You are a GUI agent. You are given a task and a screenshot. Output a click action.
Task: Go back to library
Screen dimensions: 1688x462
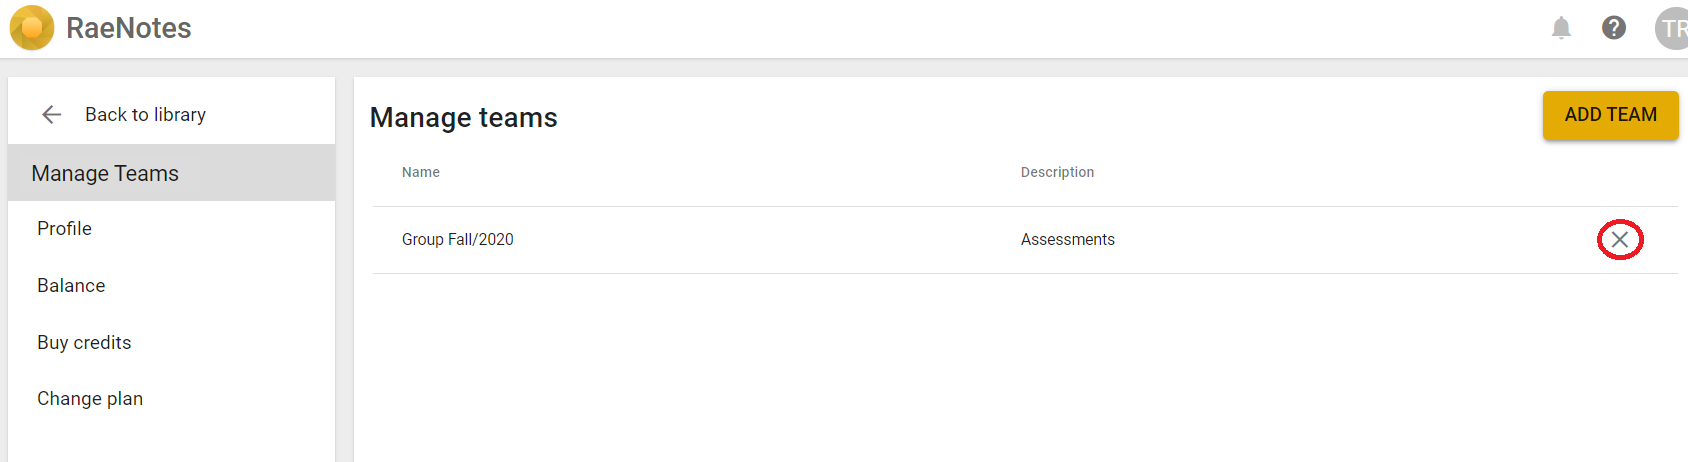[146, 115]
